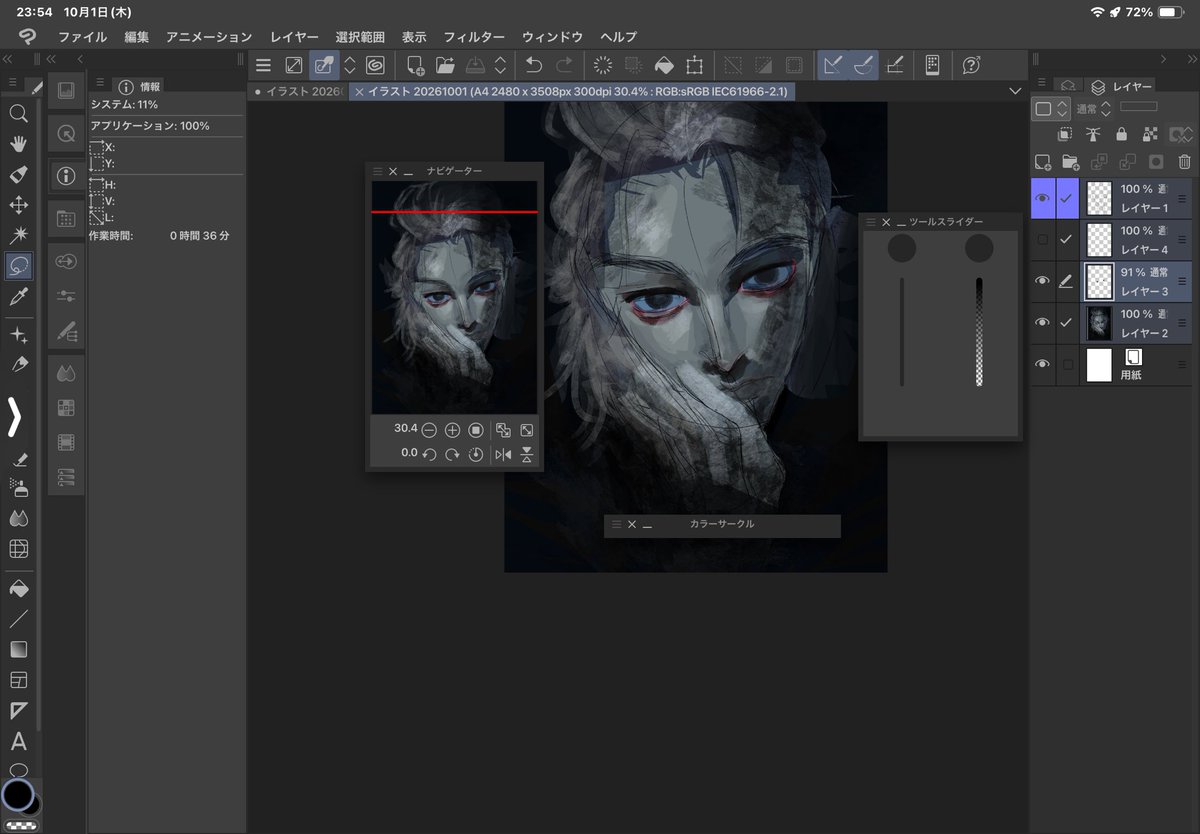
Task: Flip canvas horizontally in the navigator
Action: [x=503, y=454]
